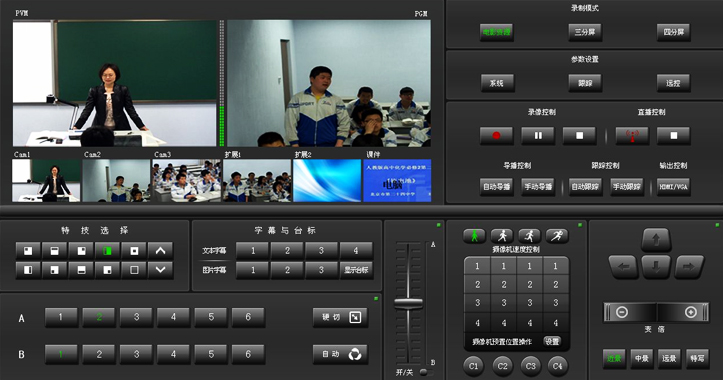Open the 系统 parameter settings
The width and height of the screenshot is (723, 380).
[496, 83]
